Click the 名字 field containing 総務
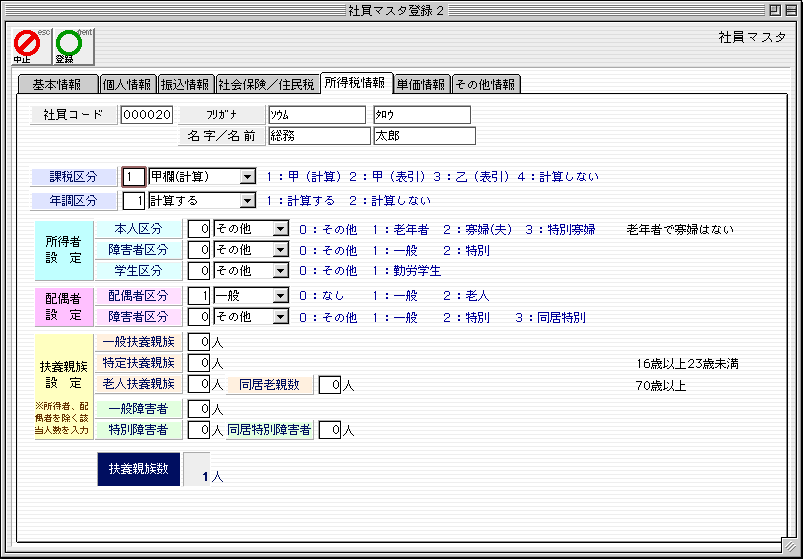Viewport: 803px width, 559px height. [320, 136]
